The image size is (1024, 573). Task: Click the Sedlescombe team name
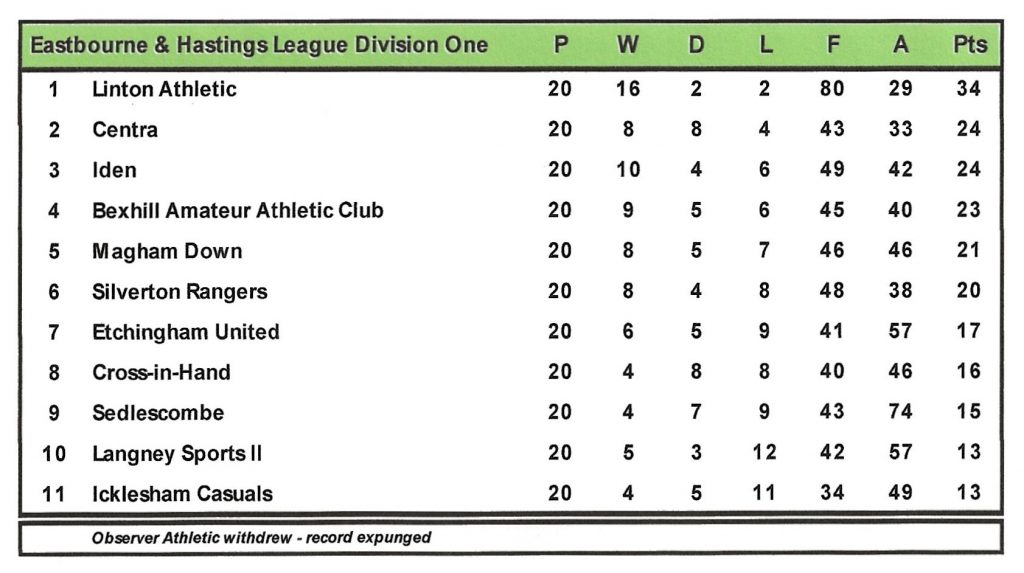click(158, 413)
